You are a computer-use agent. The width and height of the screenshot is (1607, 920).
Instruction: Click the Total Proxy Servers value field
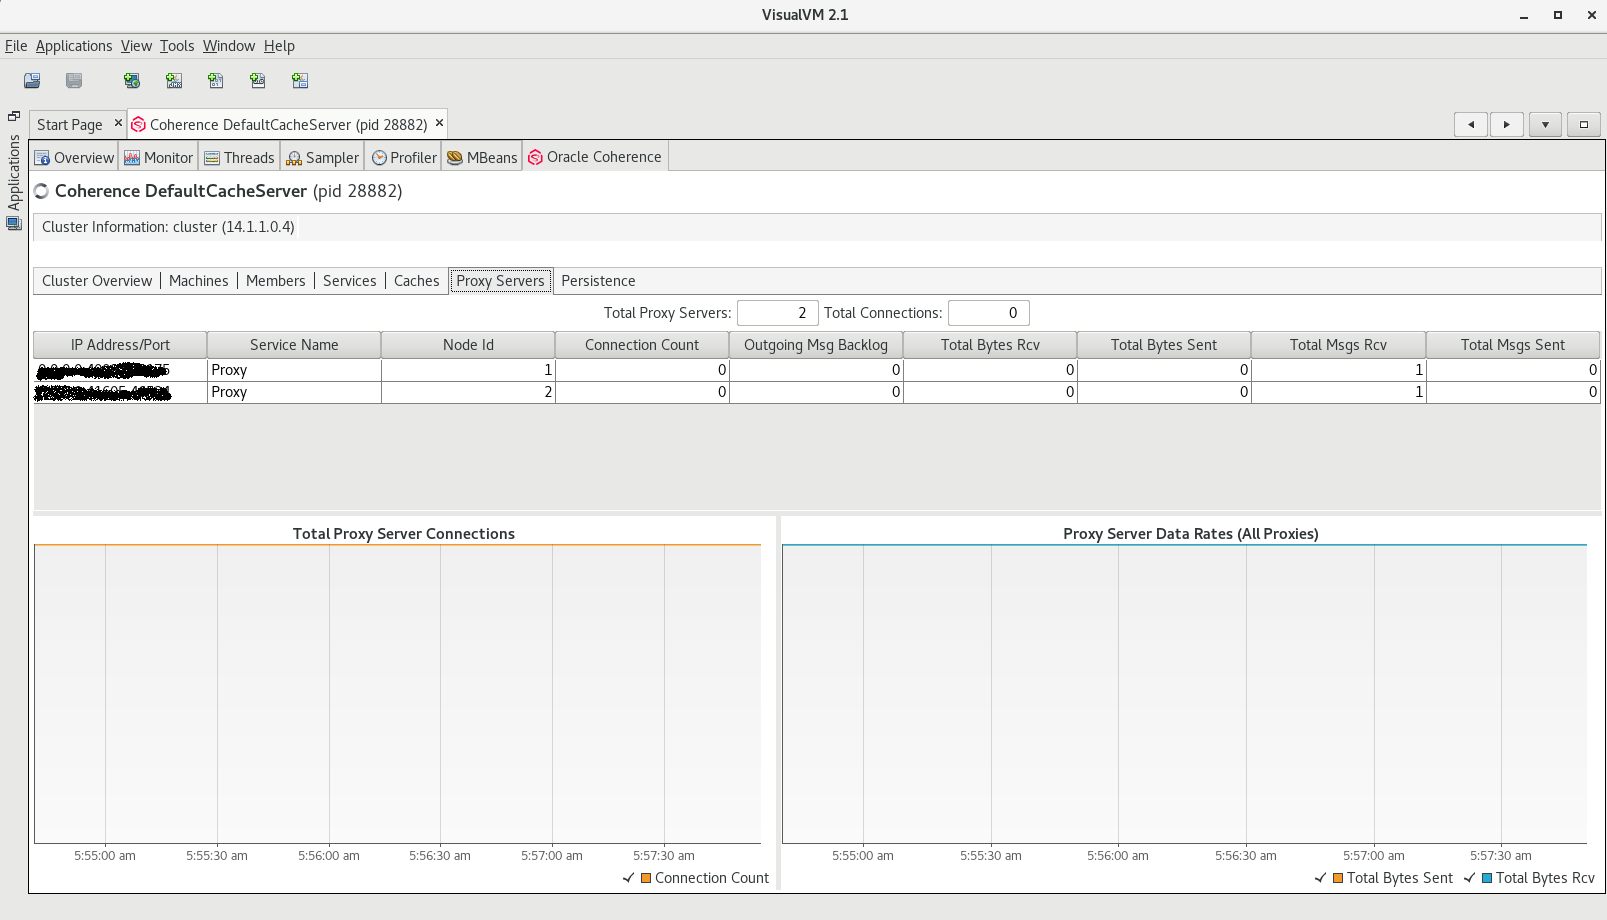778,313
